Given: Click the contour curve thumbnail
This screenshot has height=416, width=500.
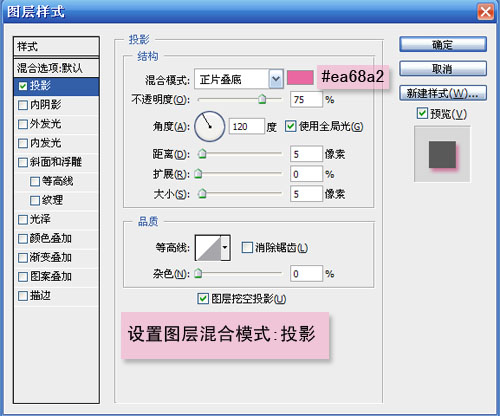Looking at the screenshot, I should tap(208, 248).
